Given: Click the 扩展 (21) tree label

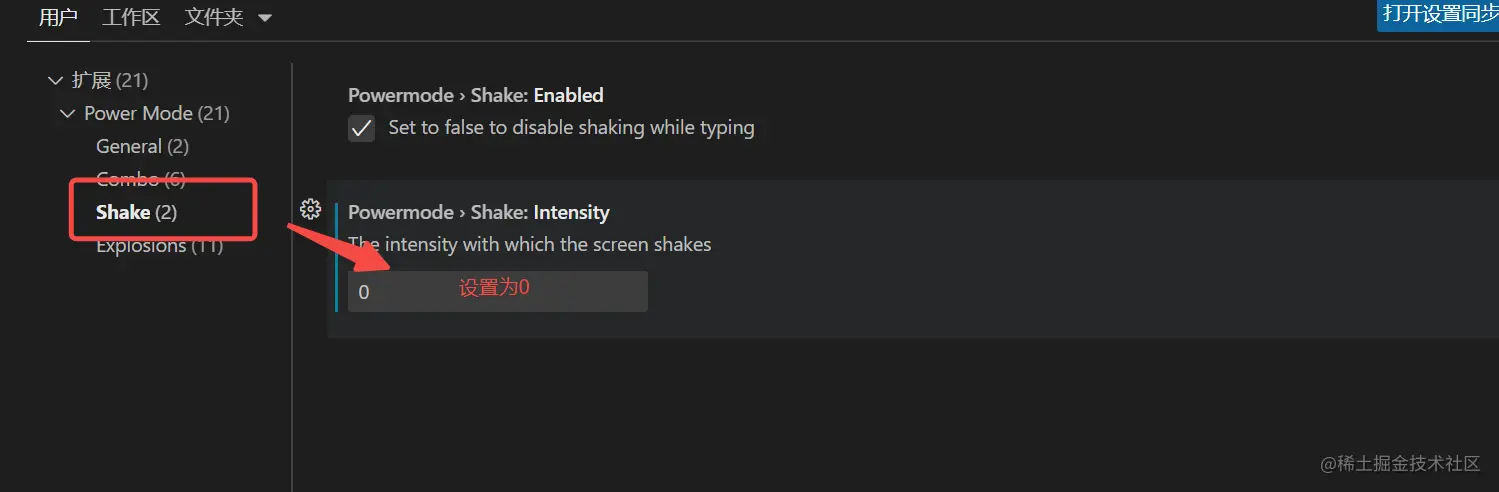Looking at the screenshot, I should 110,80.
